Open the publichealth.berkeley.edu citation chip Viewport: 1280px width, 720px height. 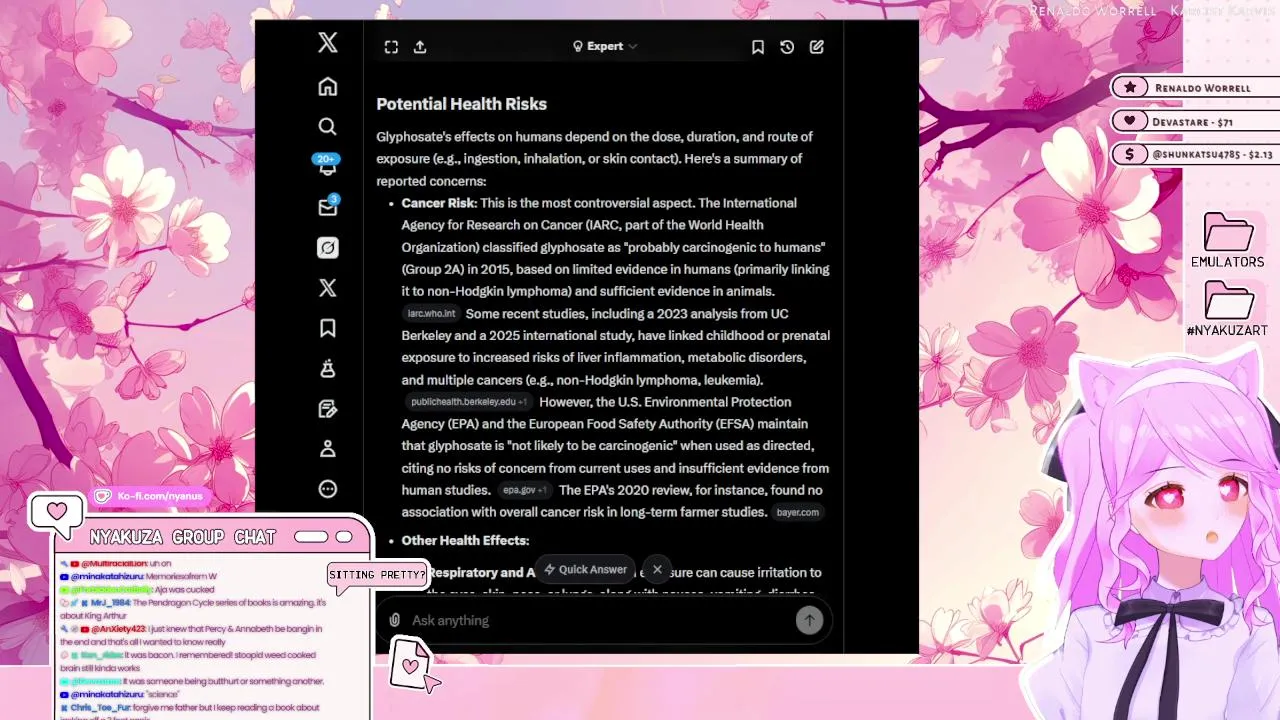click(468, 402)
